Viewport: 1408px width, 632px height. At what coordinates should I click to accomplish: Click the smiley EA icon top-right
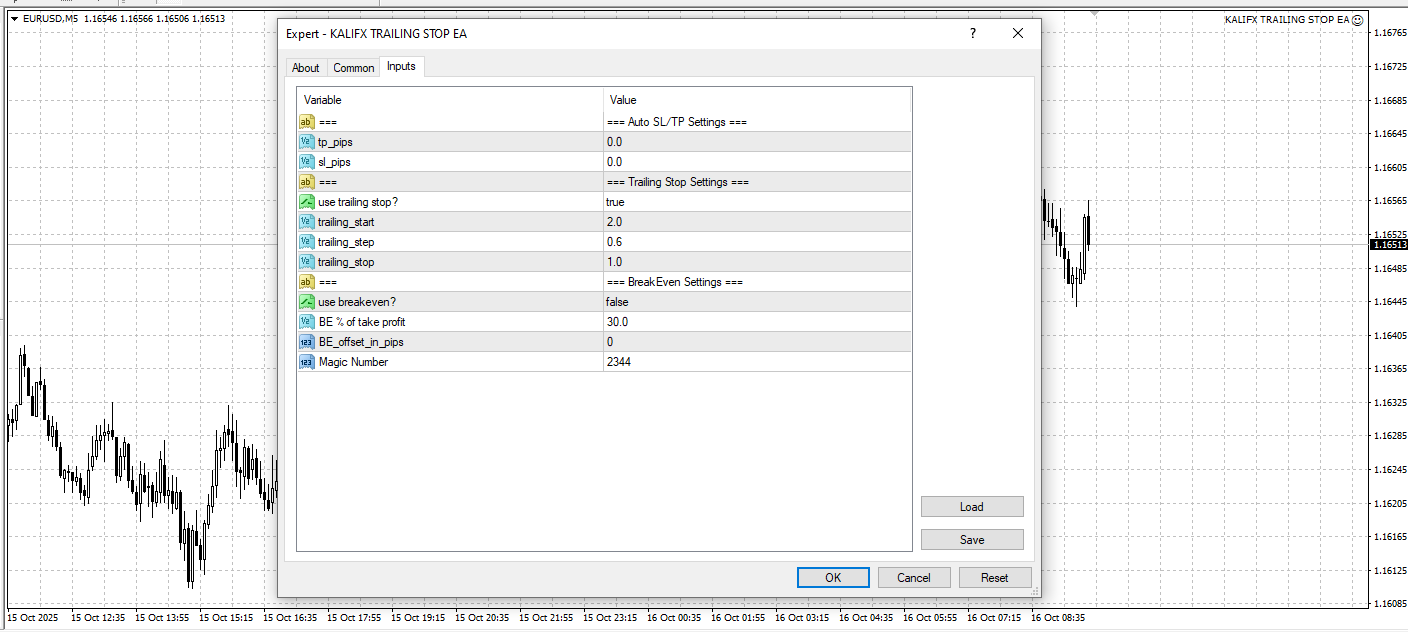(1357, 19)
